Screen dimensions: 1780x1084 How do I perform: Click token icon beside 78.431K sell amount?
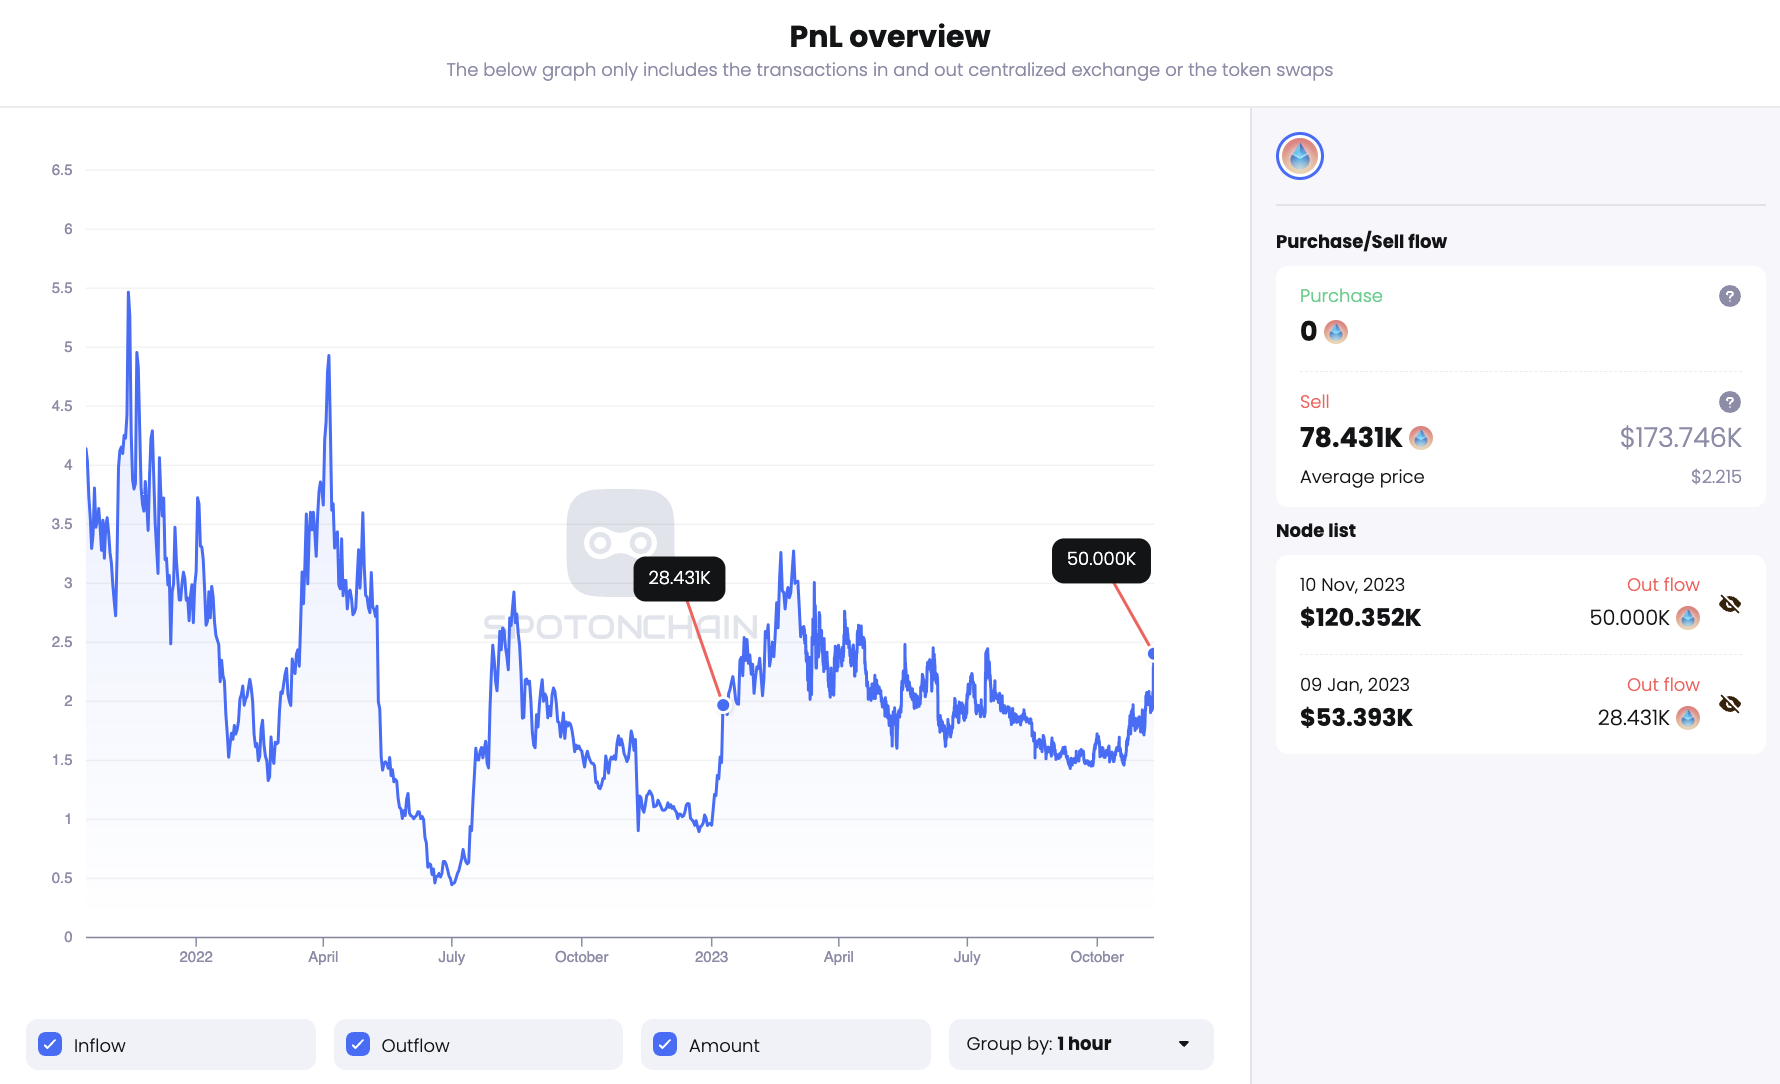1421,438
